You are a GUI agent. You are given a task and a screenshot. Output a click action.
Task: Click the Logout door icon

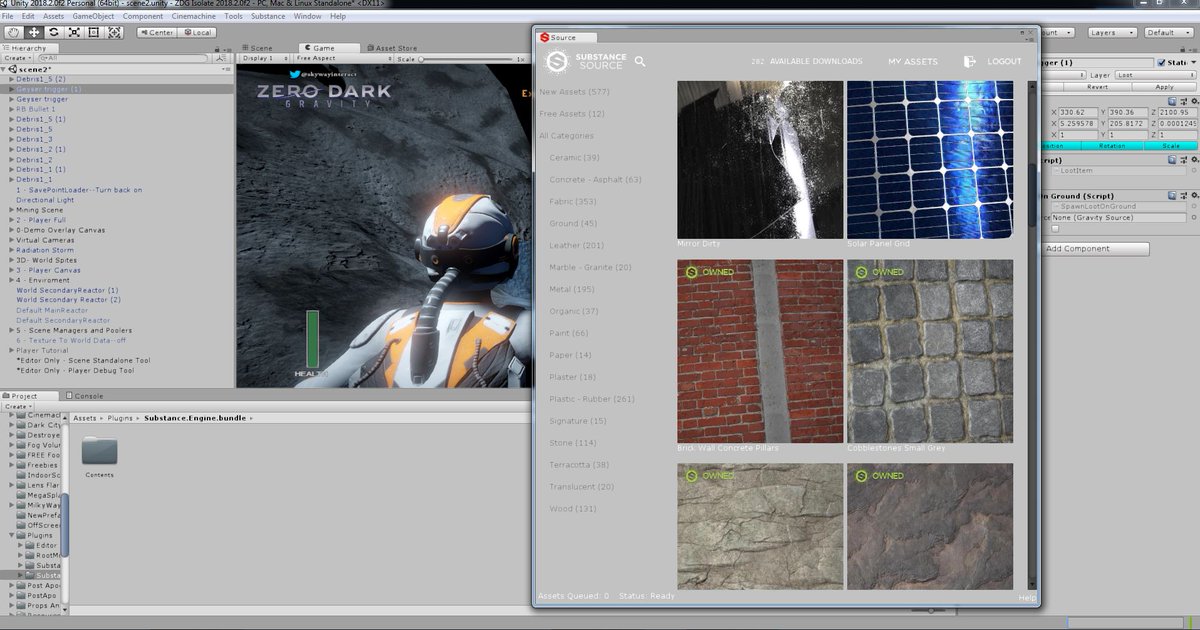(969, 62)
